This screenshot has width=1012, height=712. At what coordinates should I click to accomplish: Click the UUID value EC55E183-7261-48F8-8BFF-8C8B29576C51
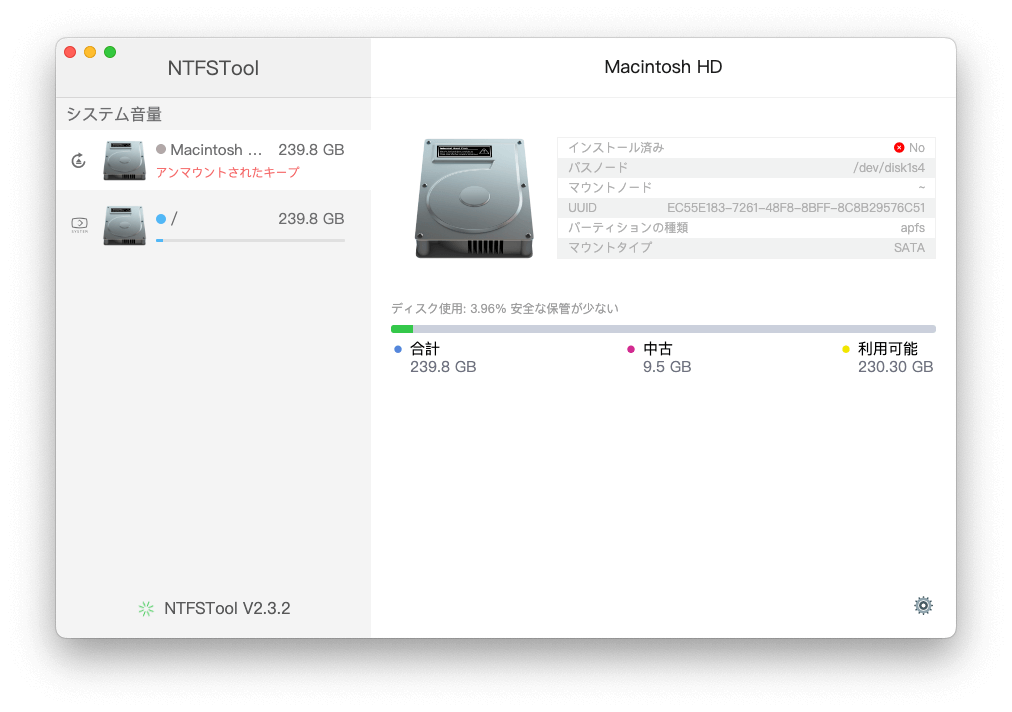click(796, 208)
